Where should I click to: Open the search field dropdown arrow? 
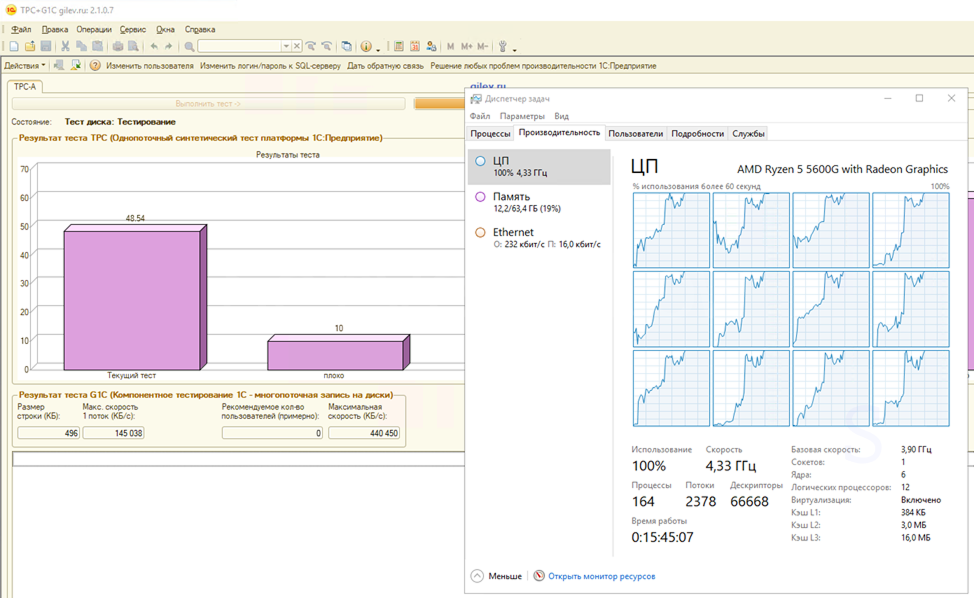[286, 47]
